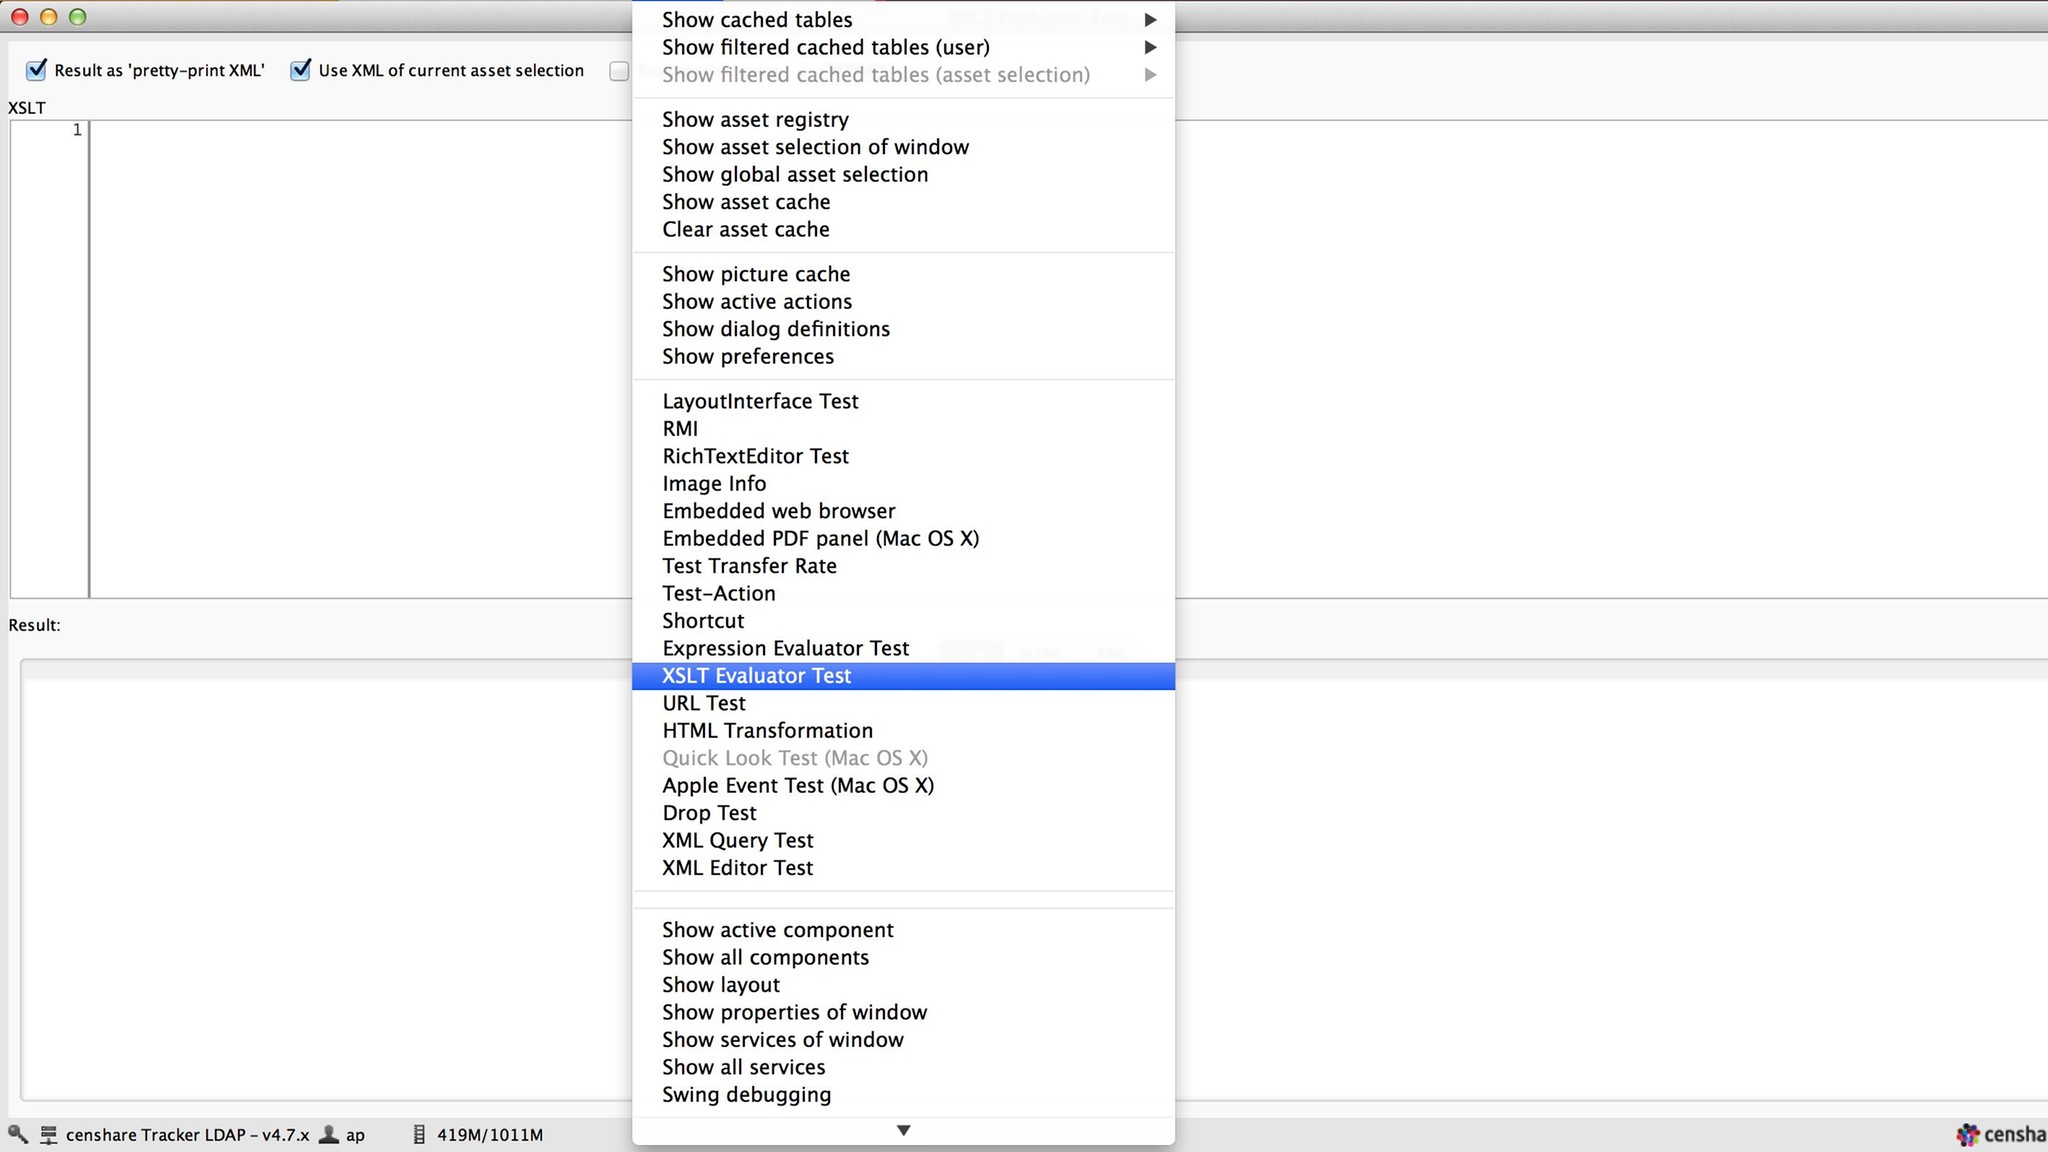Select 'HTML Transformation' from the menu

click(767, 730)
